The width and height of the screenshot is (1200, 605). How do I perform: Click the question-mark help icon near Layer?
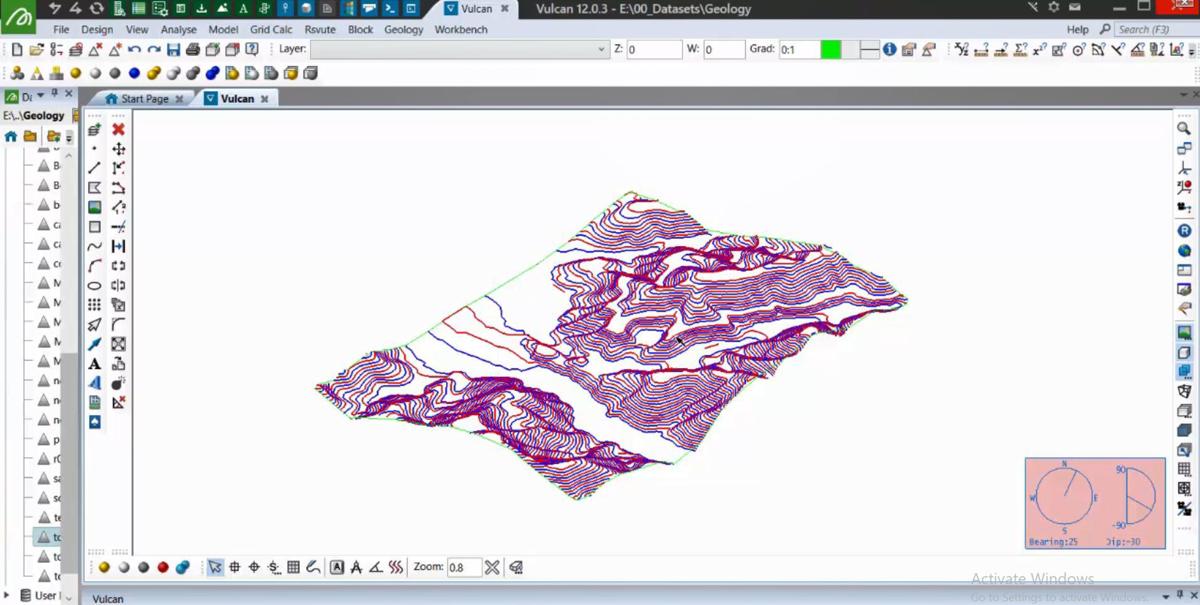(252, 49)
